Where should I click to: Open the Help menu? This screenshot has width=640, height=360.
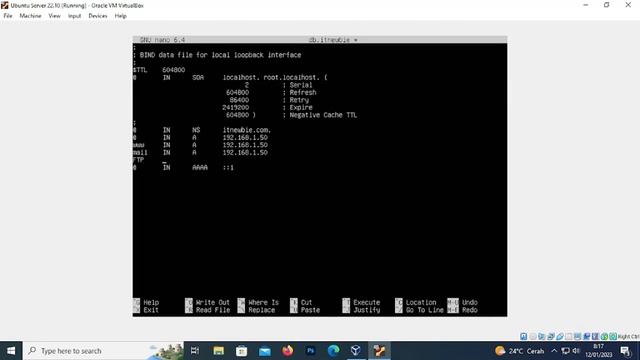click(120, 16)
